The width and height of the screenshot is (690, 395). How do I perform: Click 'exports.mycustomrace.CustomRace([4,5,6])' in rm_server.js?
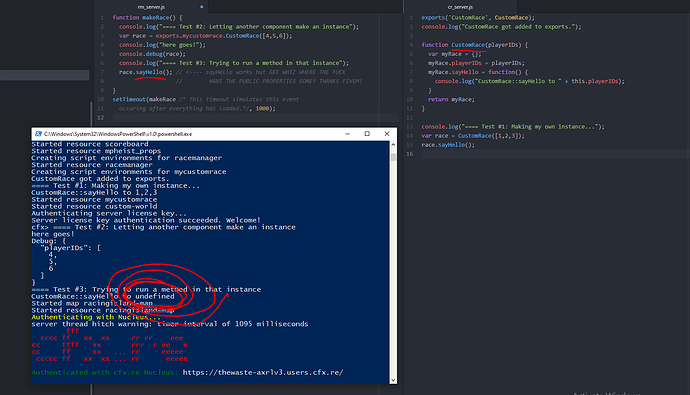pos(222,36)
